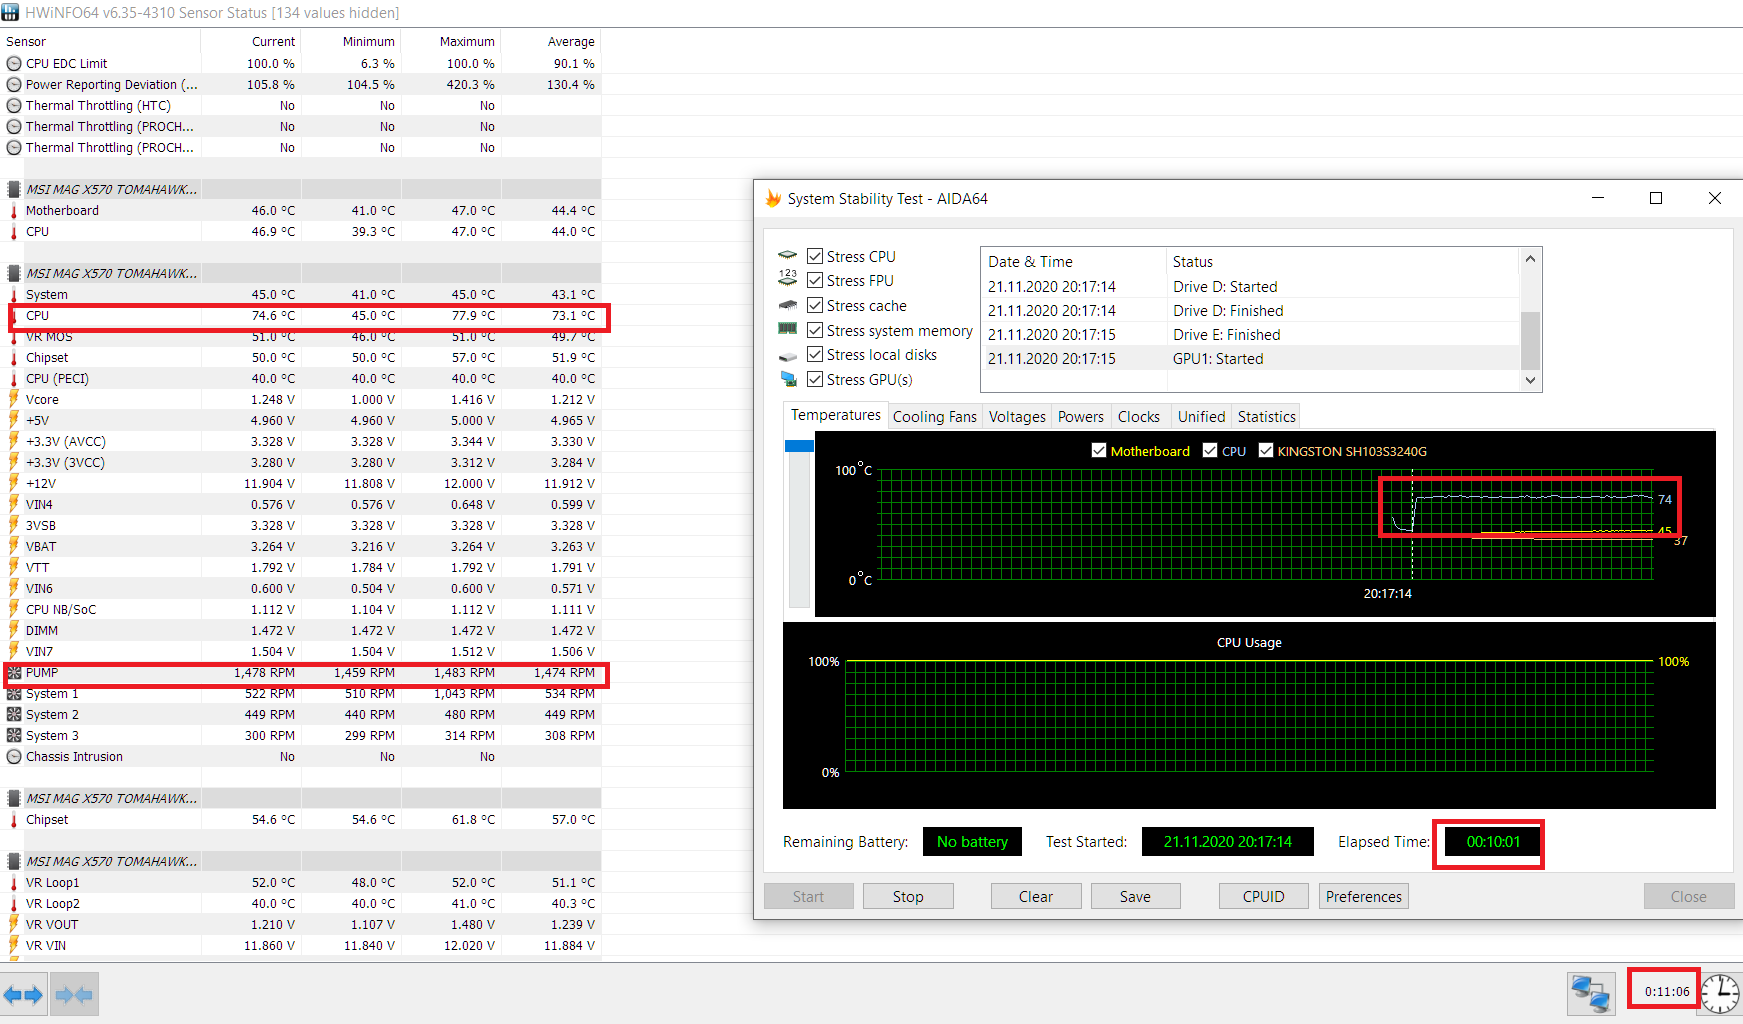Disable the Stress cache option
The width and height of the screenshot is (1743, 1024).
814,305
